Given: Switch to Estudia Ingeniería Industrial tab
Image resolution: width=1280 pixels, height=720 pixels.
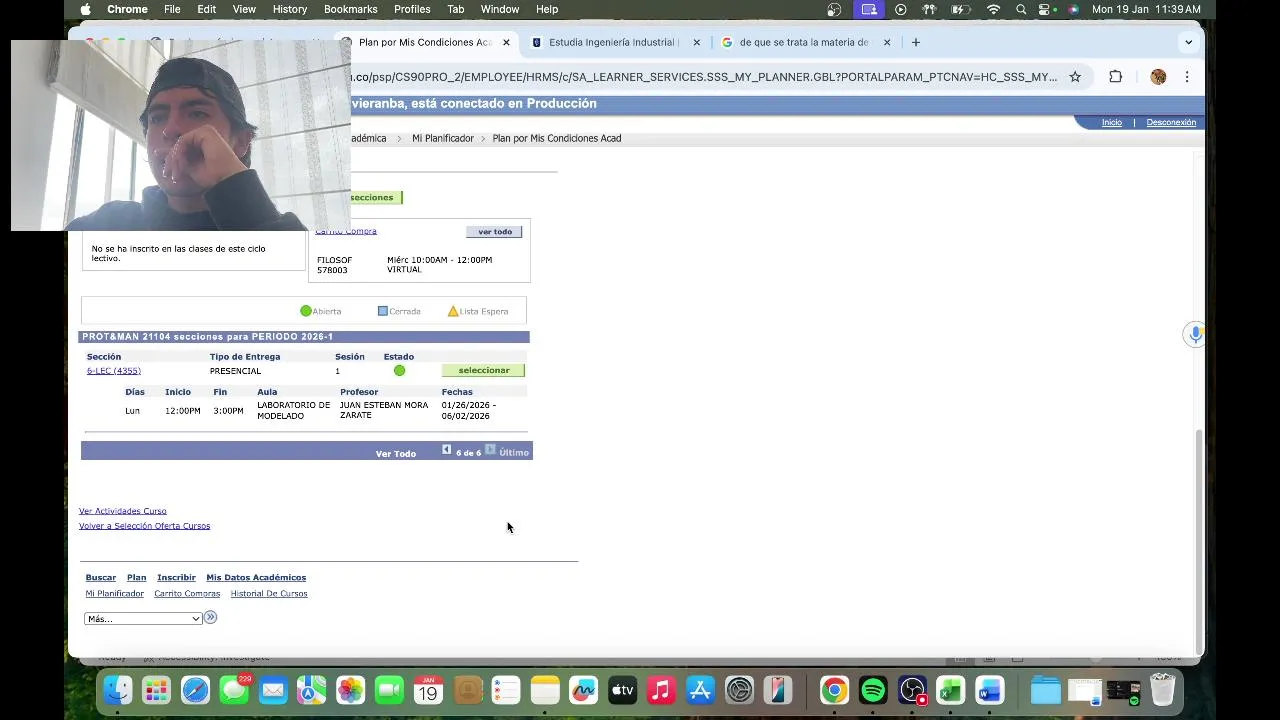Looking at the screenshot, I should pyautogui.click(x=614, y=42).
